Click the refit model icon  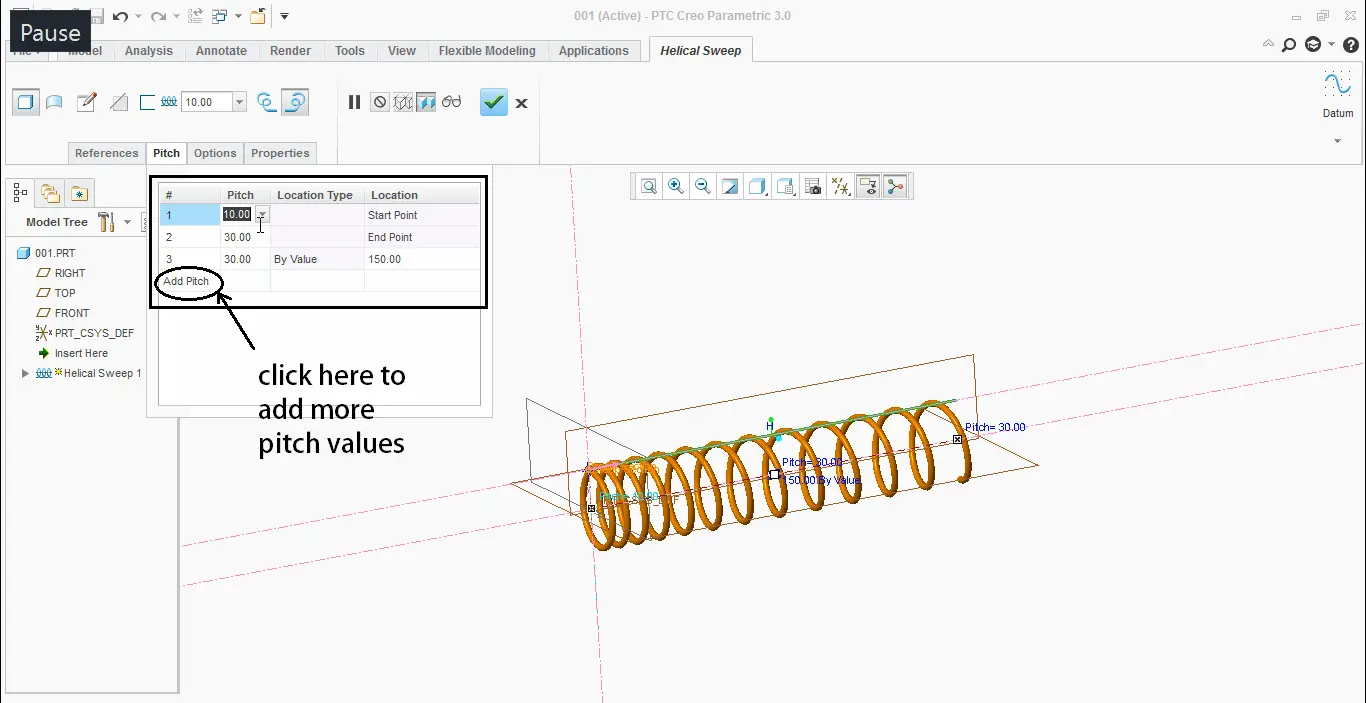[649, 186]
